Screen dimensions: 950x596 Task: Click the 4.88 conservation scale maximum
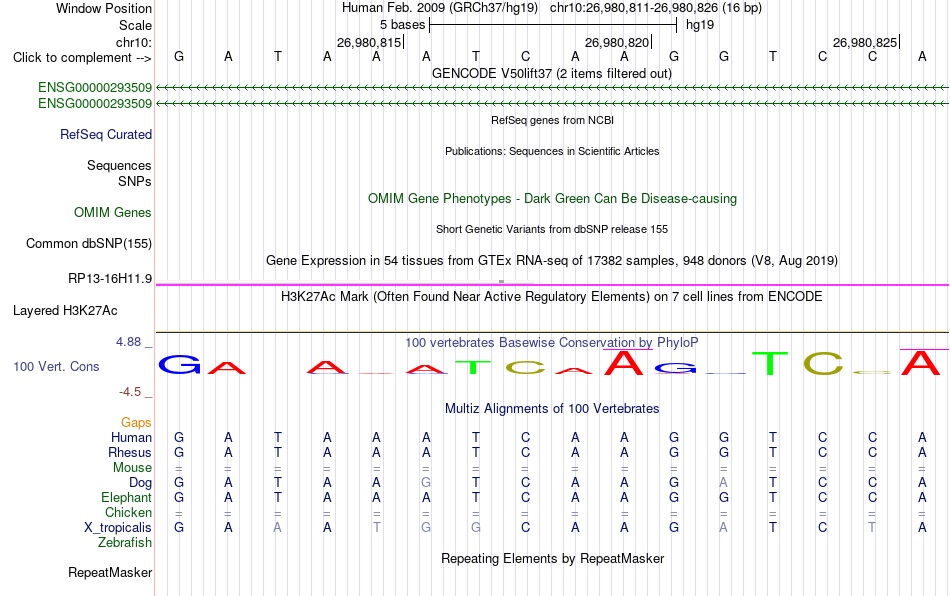(128, 342)
